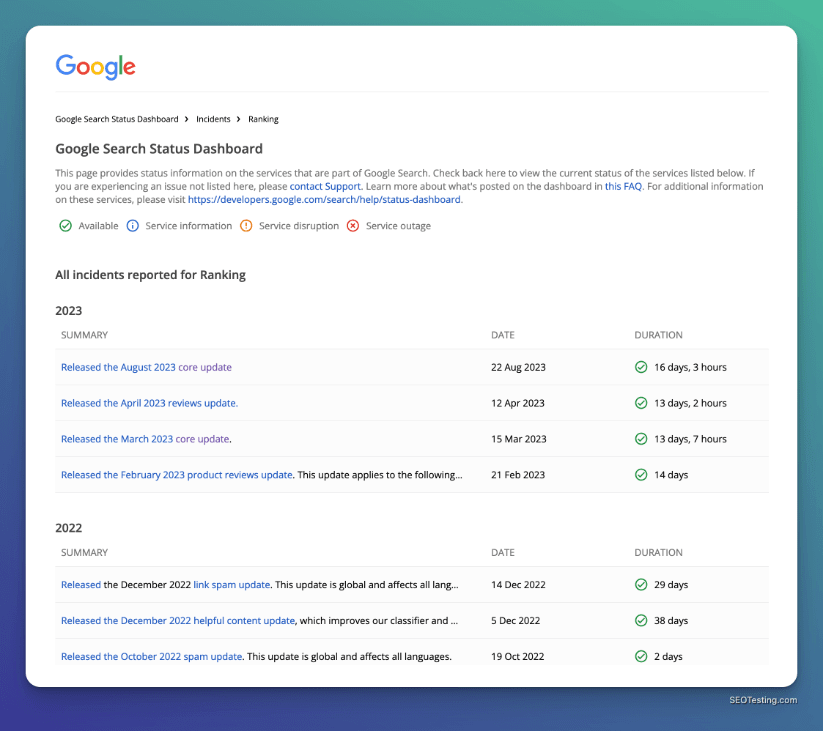Click the SUMMARY column header under 2023
Screen dimensions: 823x731
(85, 335)
